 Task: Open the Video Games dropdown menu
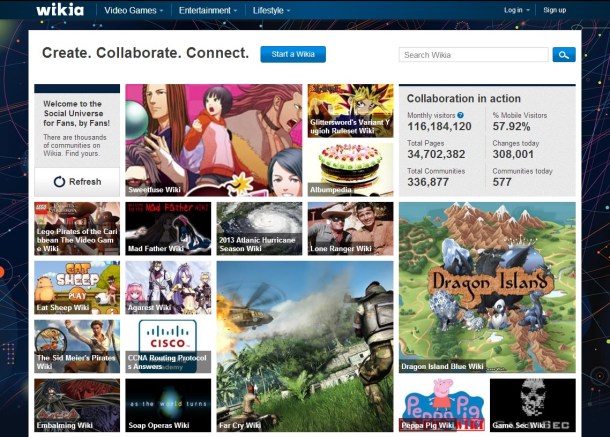[133, 11]
